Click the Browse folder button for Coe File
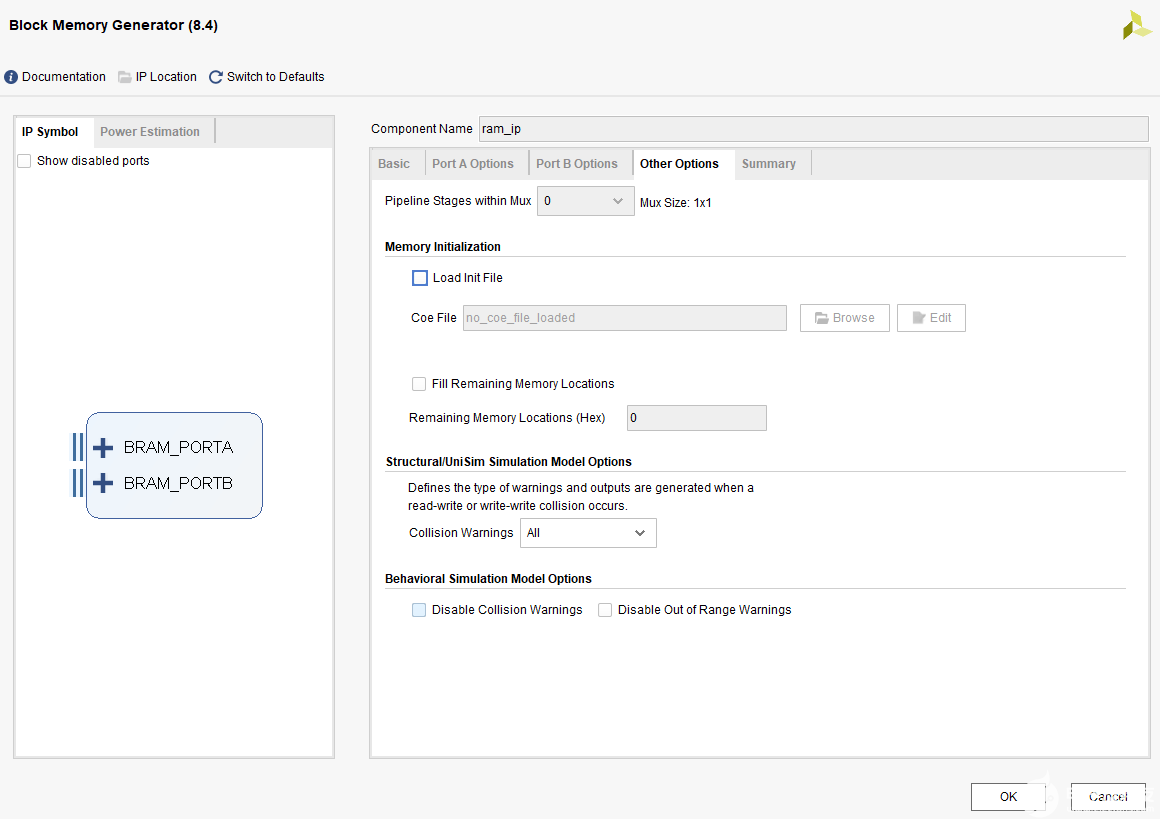The height and width of the screenshot is (819, 1160). tap(844, 318)
